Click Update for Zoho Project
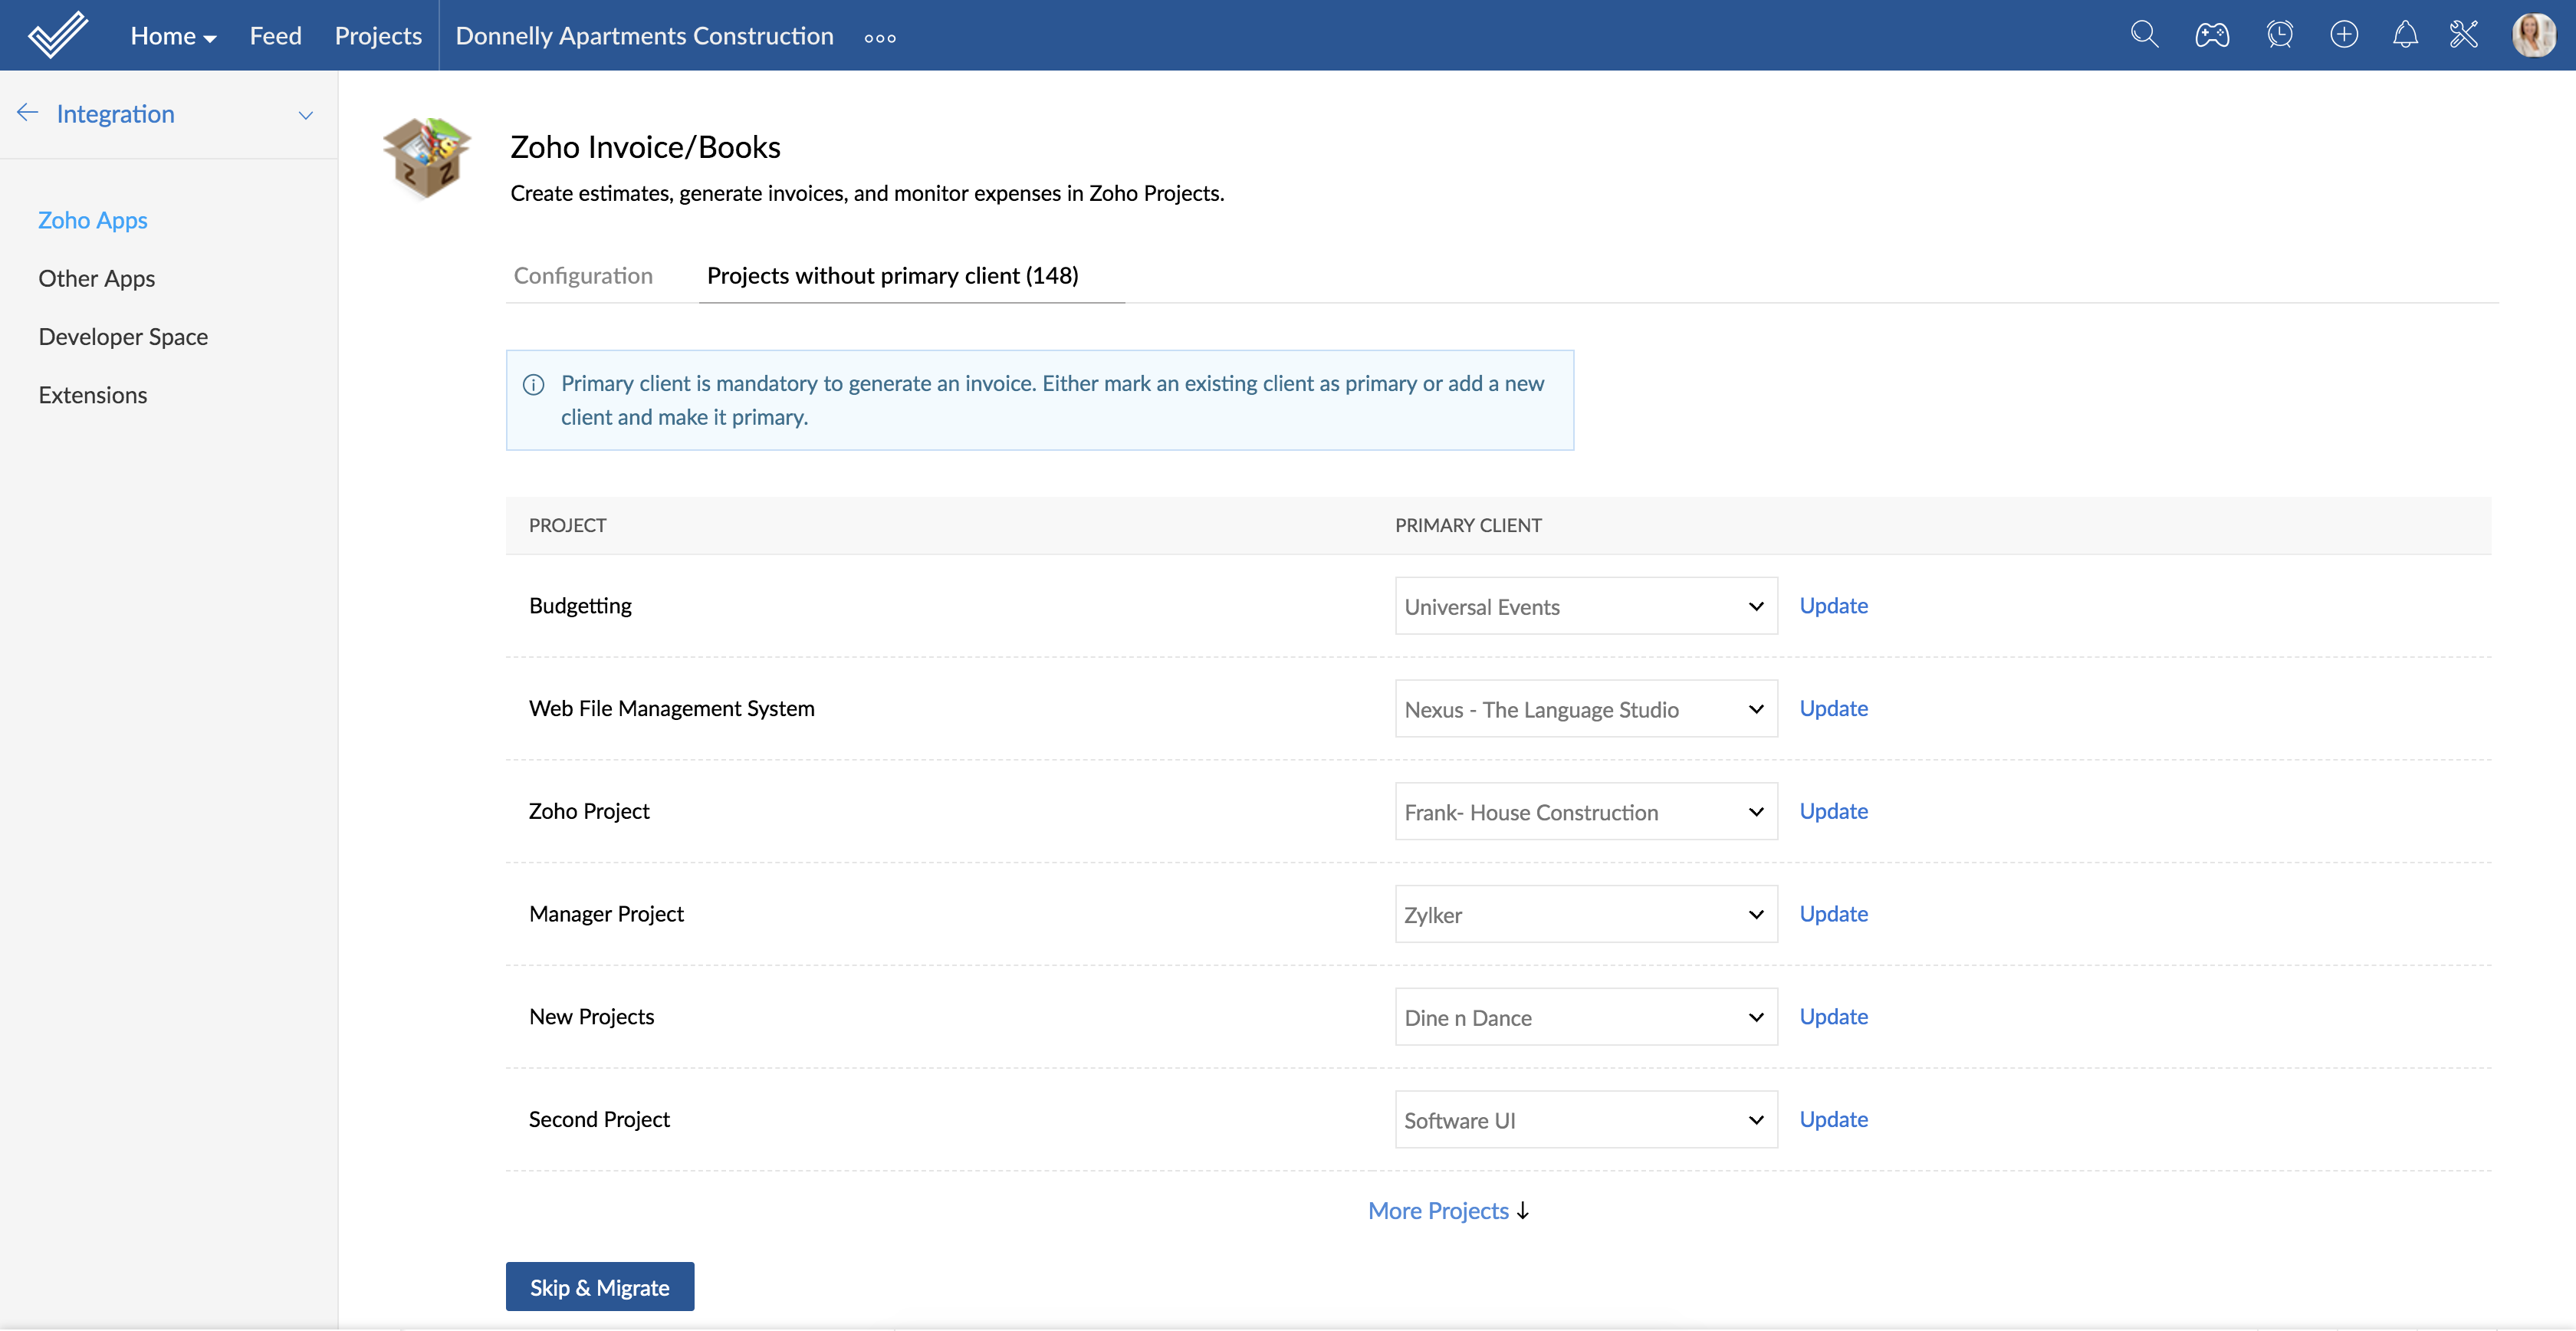The height and width of the screenshot is (1331, 2576). 1833,811
